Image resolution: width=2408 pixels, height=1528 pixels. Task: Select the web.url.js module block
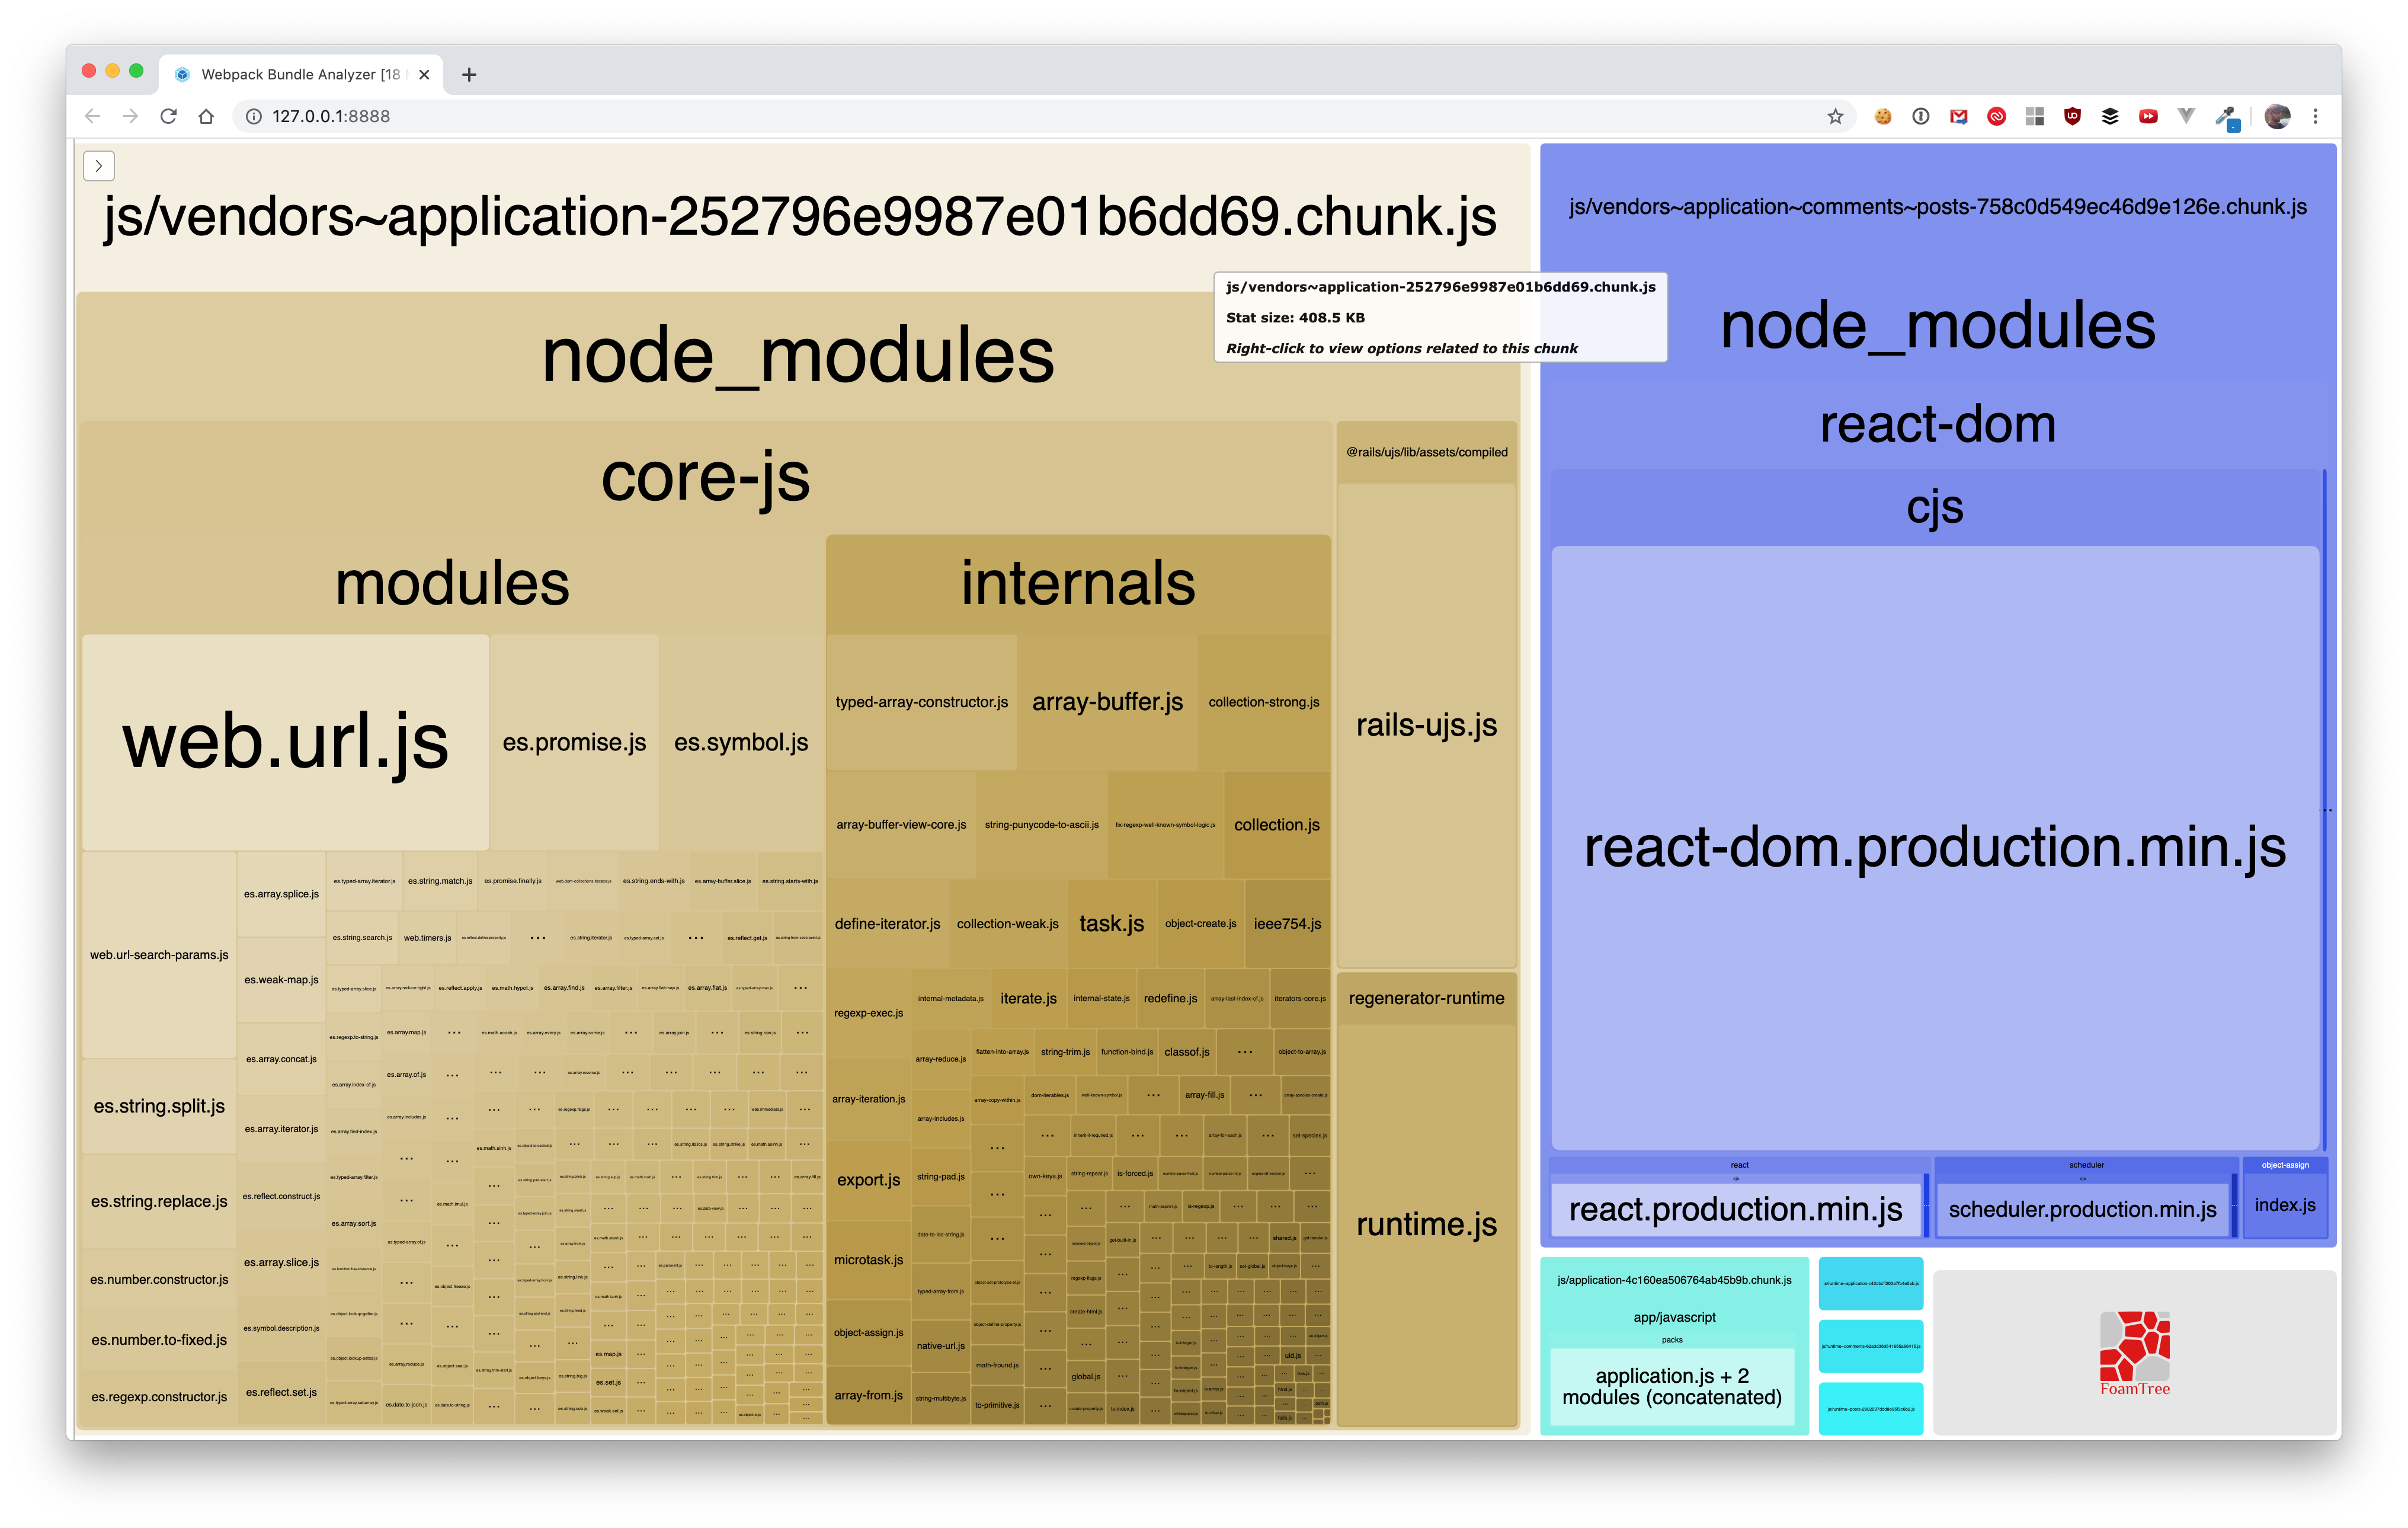click(x=285, y=742)
